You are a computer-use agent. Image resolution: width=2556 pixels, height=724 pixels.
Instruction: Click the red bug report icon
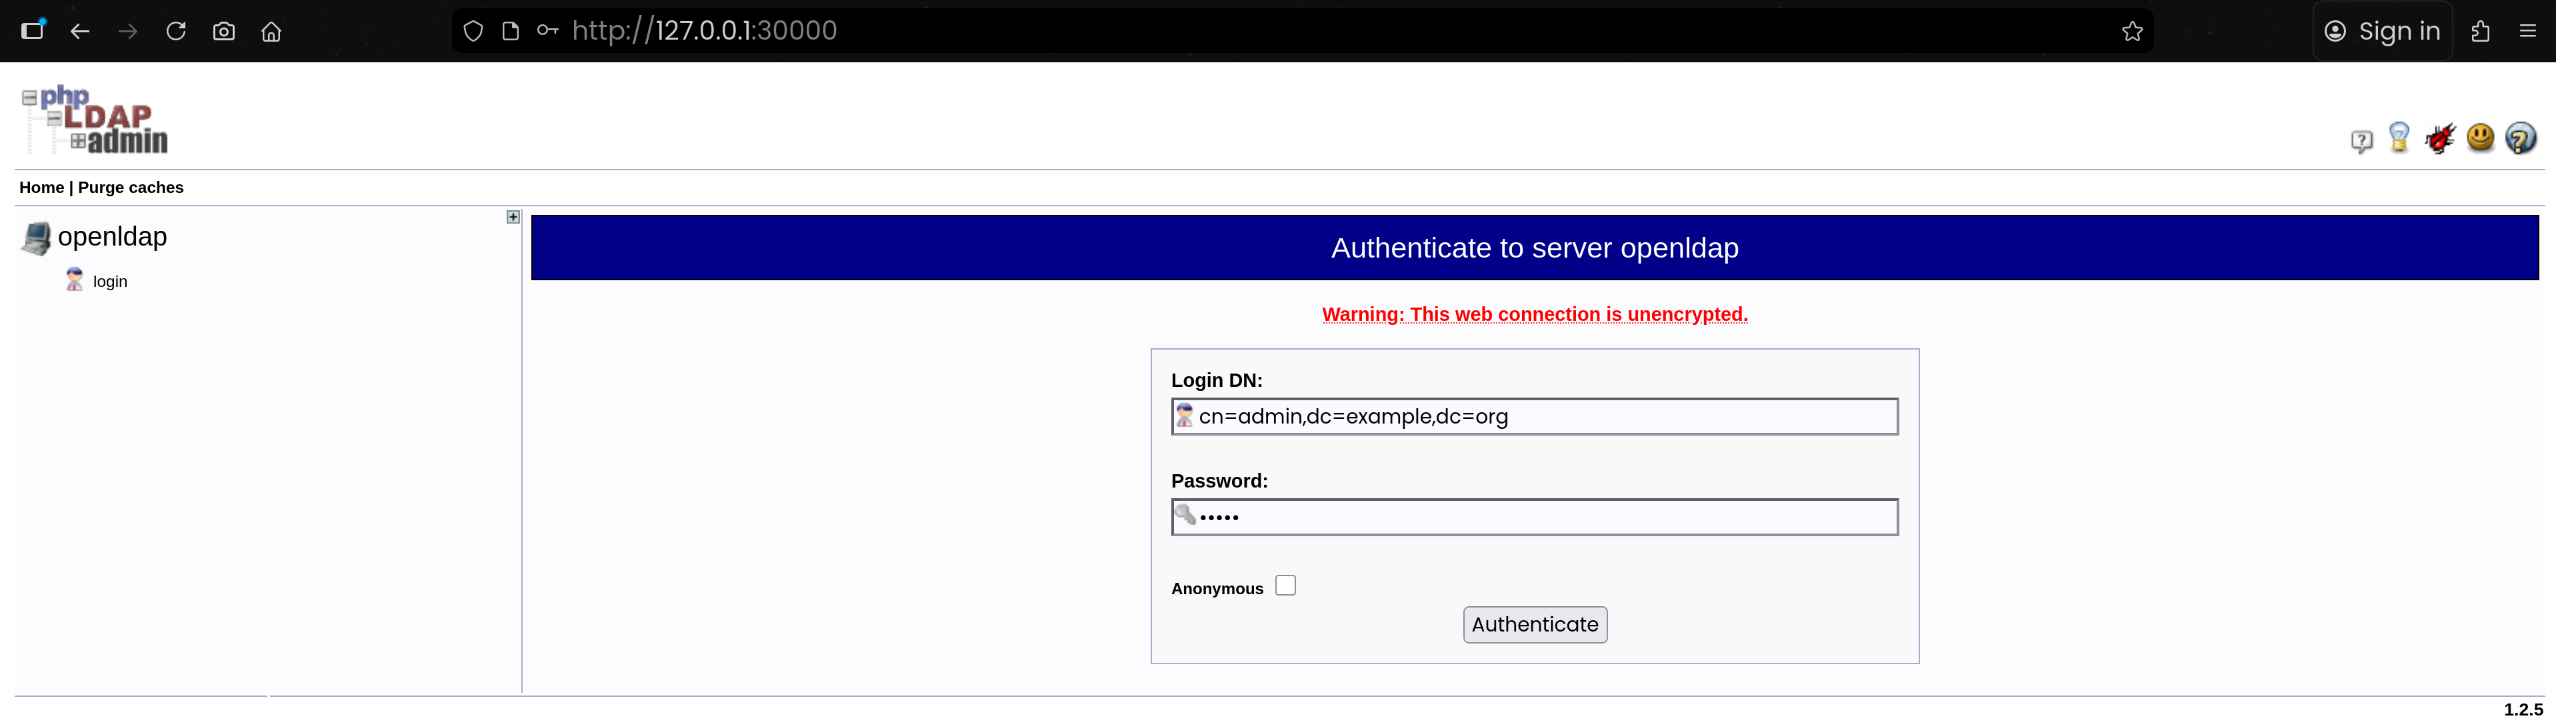coord(2440,137)
